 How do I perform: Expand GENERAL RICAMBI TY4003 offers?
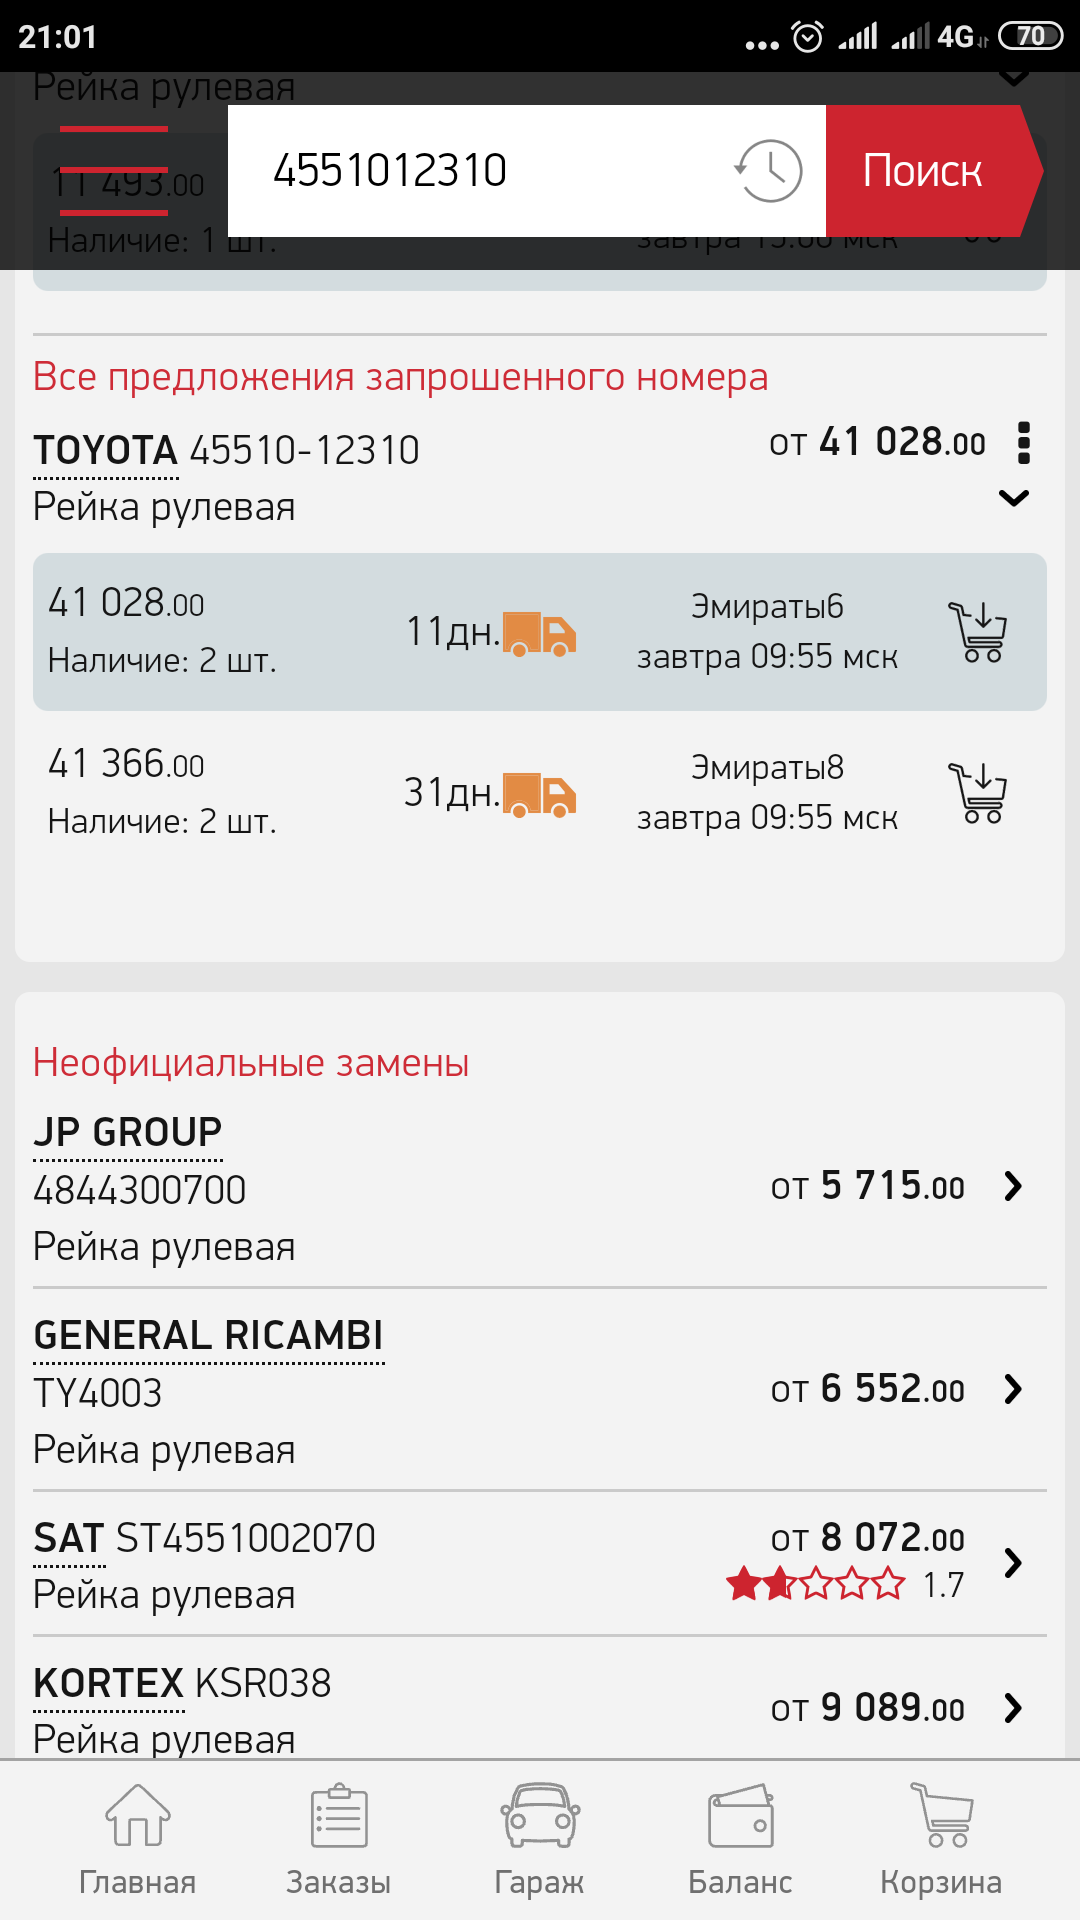click(1013, 1389)
